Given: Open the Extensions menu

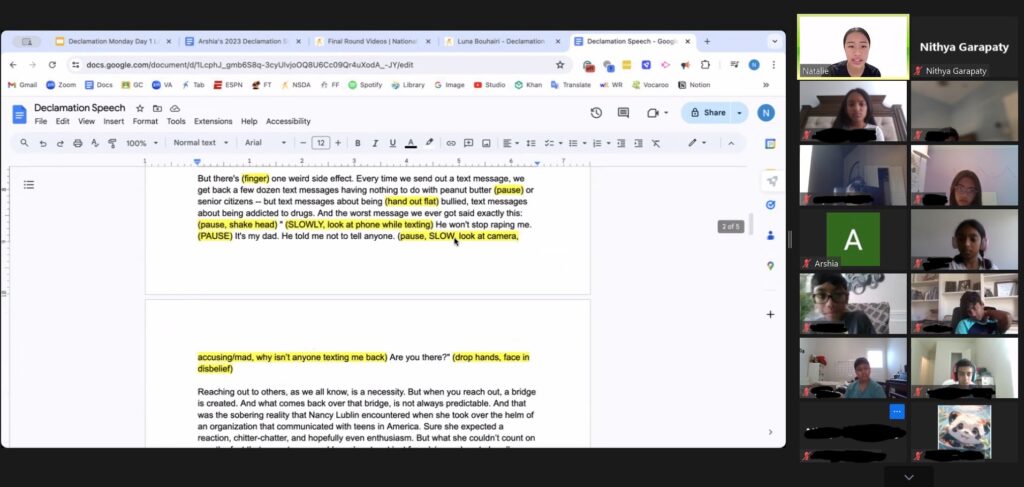Looking at the screenshot, I should click(213, 121).
